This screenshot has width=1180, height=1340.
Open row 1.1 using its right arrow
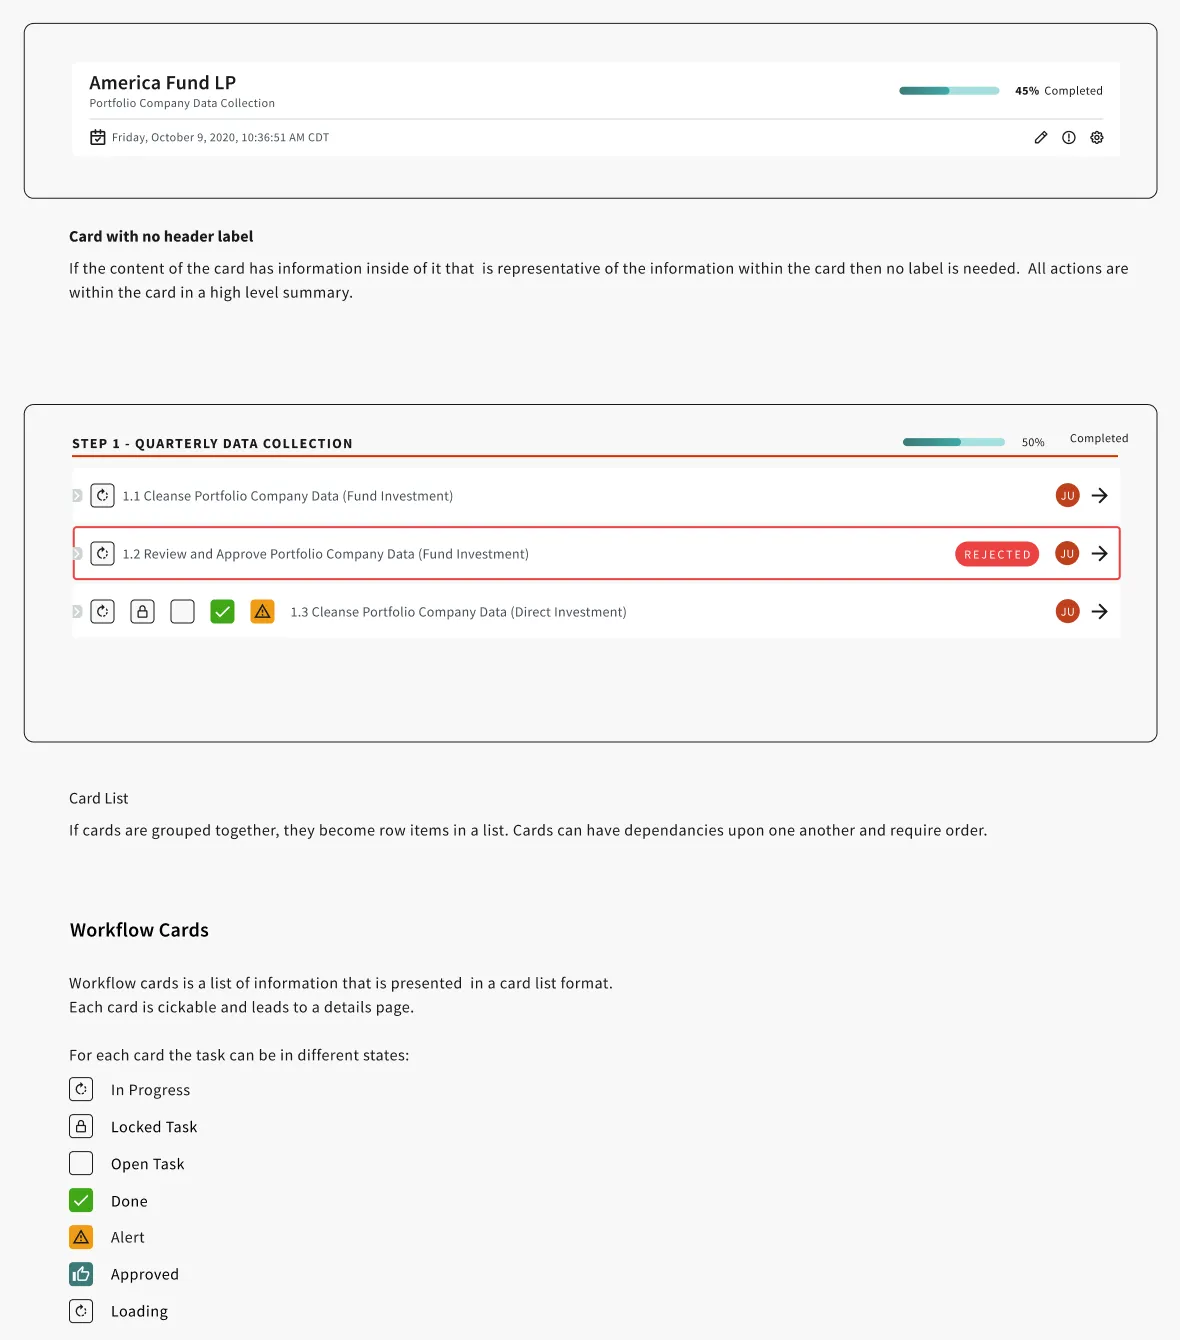coord(1100,496)
